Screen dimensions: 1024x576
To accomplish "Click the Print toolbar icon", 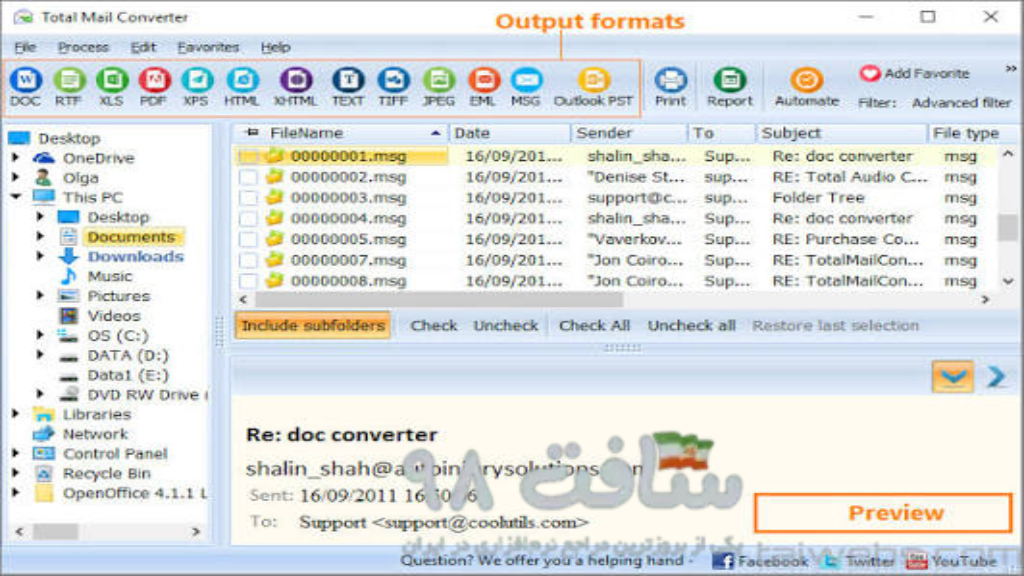I will pos(671,87).
